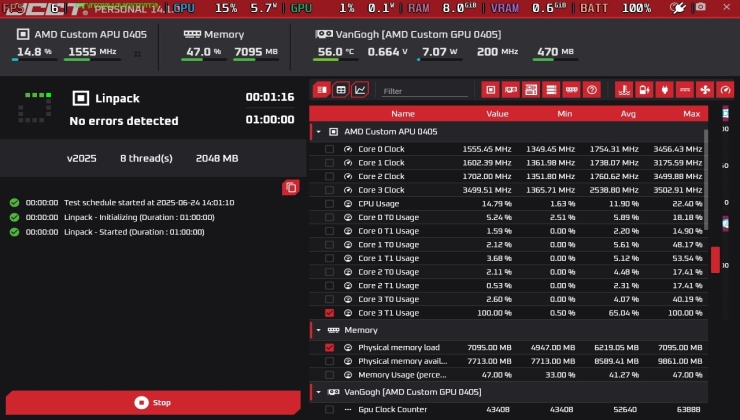This screenshot has height=420, width=740.
Task: Sort by the Name column header
Action: pyautogui.click(x=402, y=114)
